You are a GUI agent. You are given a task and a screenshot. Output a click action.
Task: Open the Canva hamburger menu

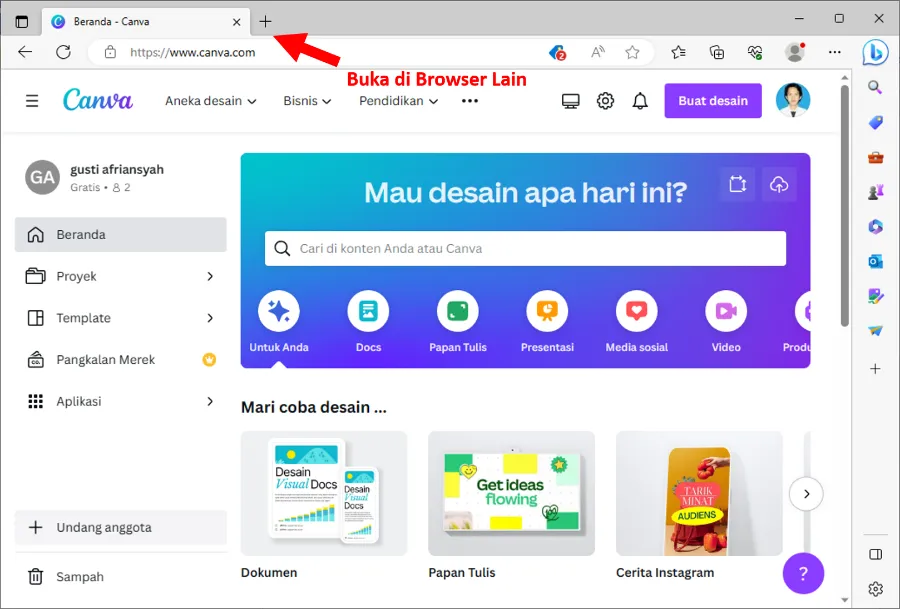click(x=32, y=101)
